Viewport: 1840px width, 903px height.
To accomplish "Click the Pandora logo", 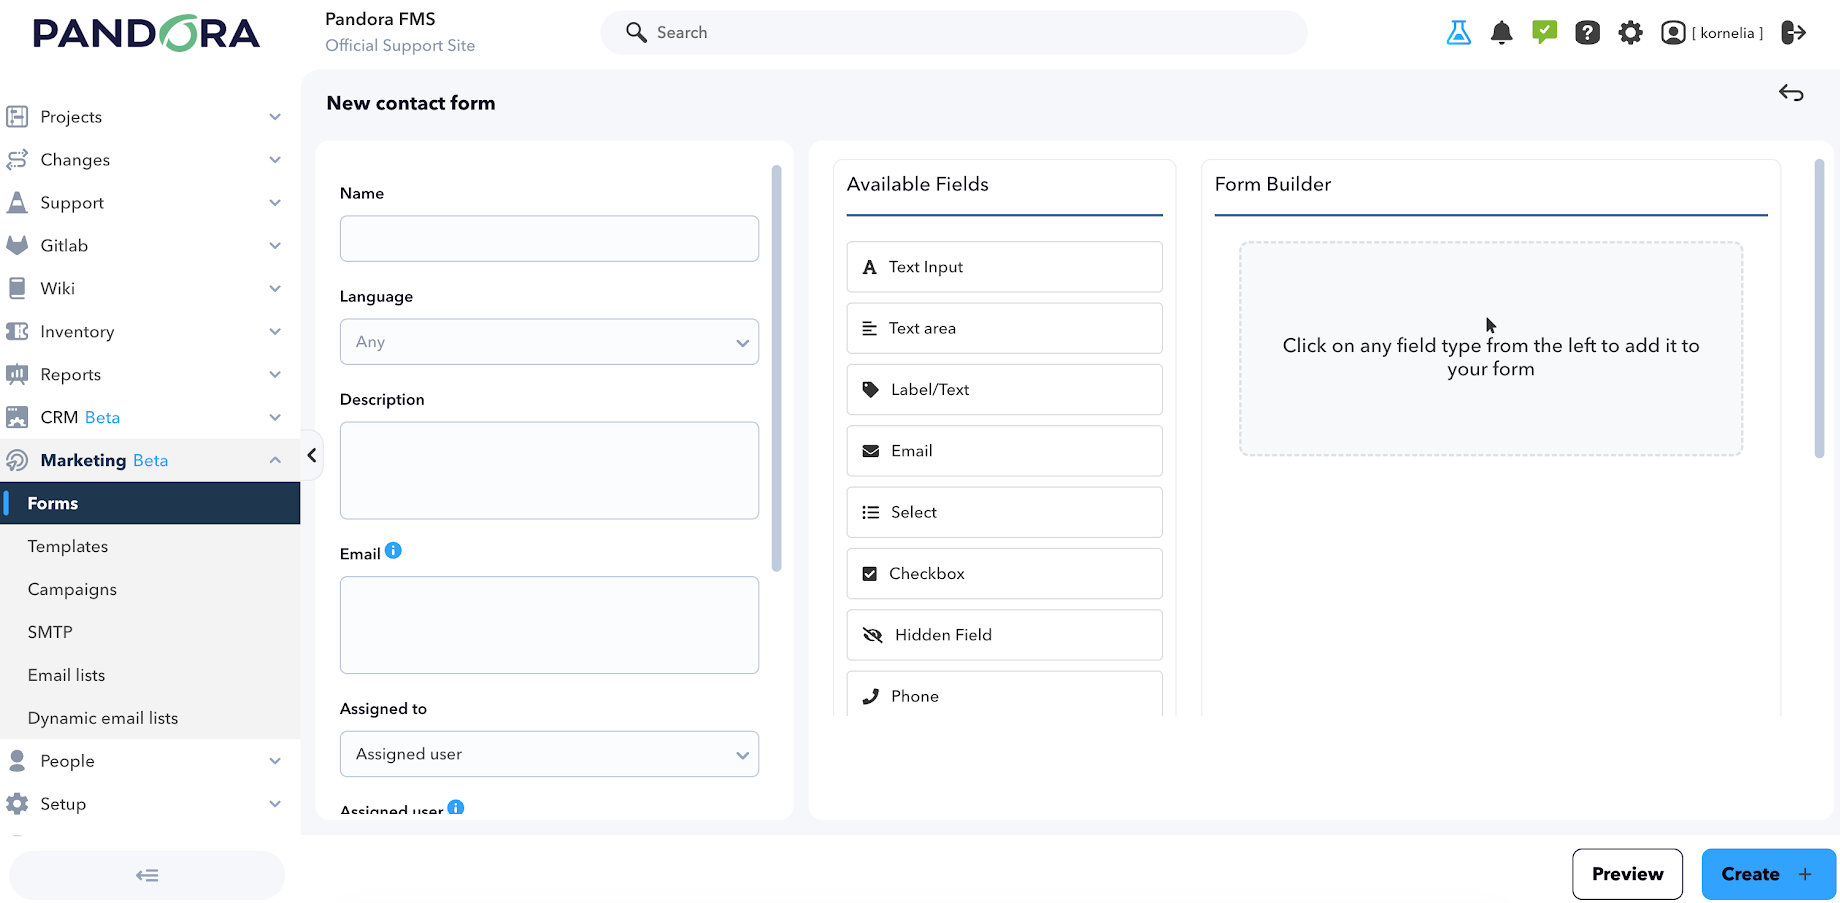I will [146, 33].
